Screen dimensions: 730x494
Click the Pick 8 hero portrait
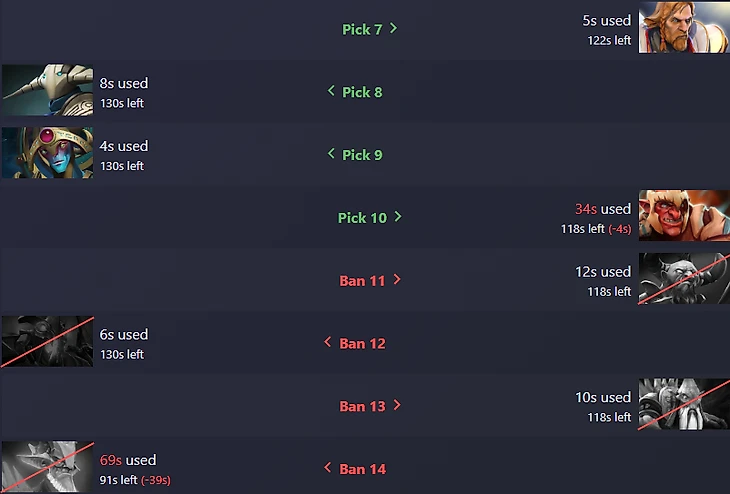(x=47, y=91)
